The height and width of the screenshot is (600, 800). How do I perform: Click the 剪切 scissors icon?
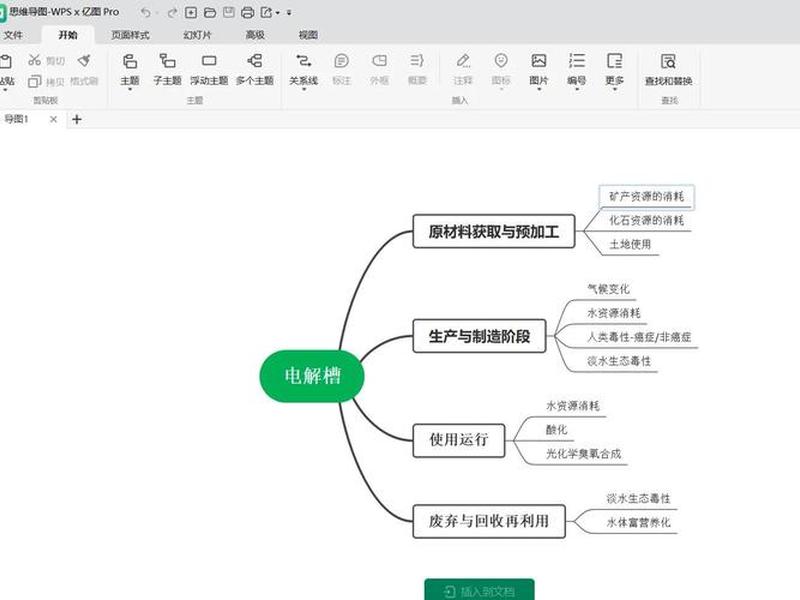pyautogui.click(x=35, y=60)
